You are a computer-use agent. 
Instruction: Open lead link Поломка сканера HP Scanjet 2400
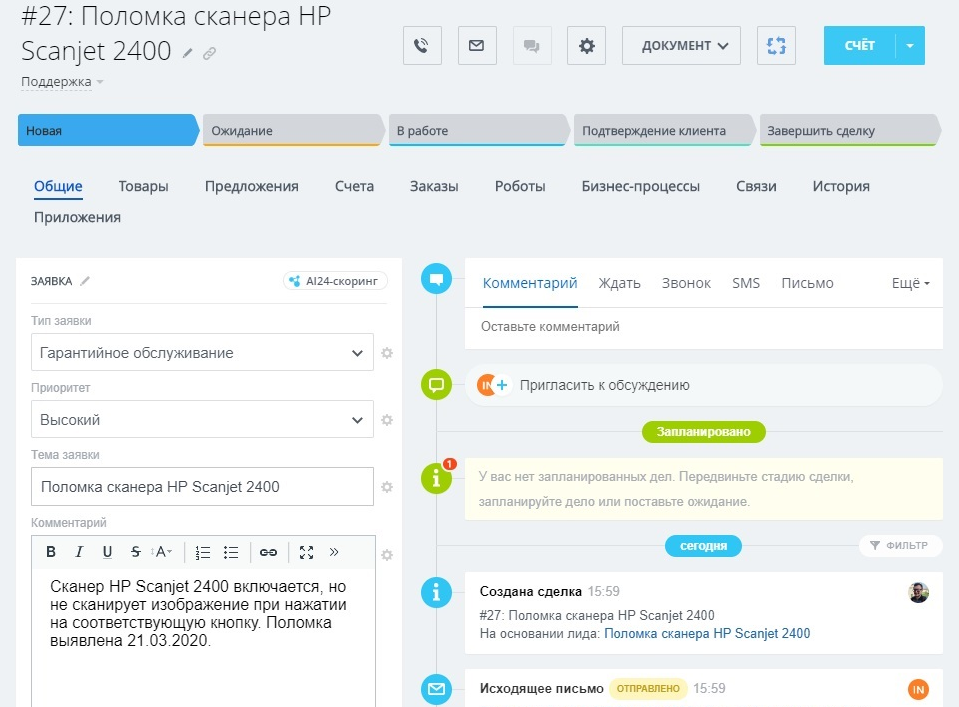pyautogui.click(x=707, y=634)
